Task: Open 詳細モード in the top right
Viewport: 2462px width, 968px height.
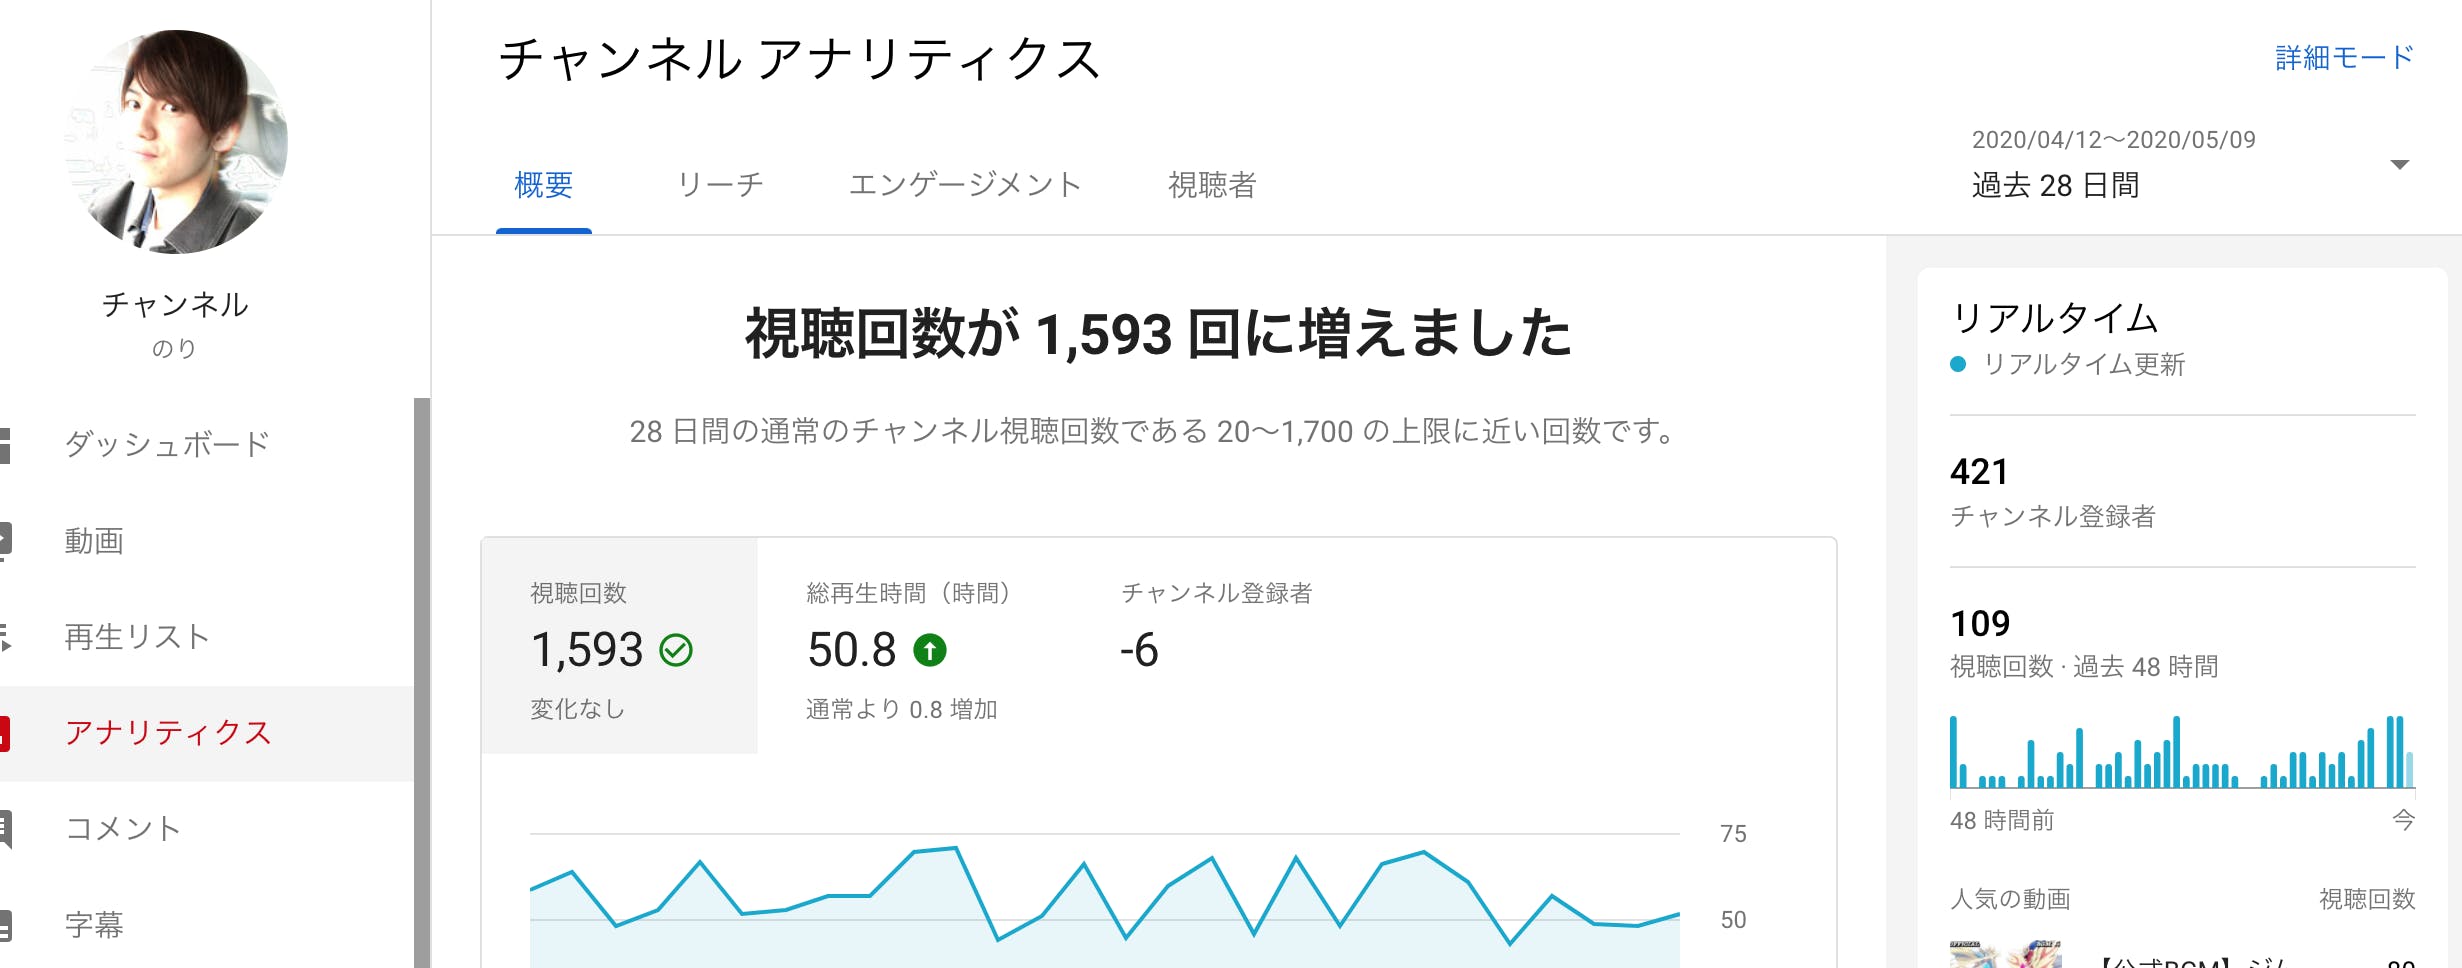Action: [x=2345, y=58]
